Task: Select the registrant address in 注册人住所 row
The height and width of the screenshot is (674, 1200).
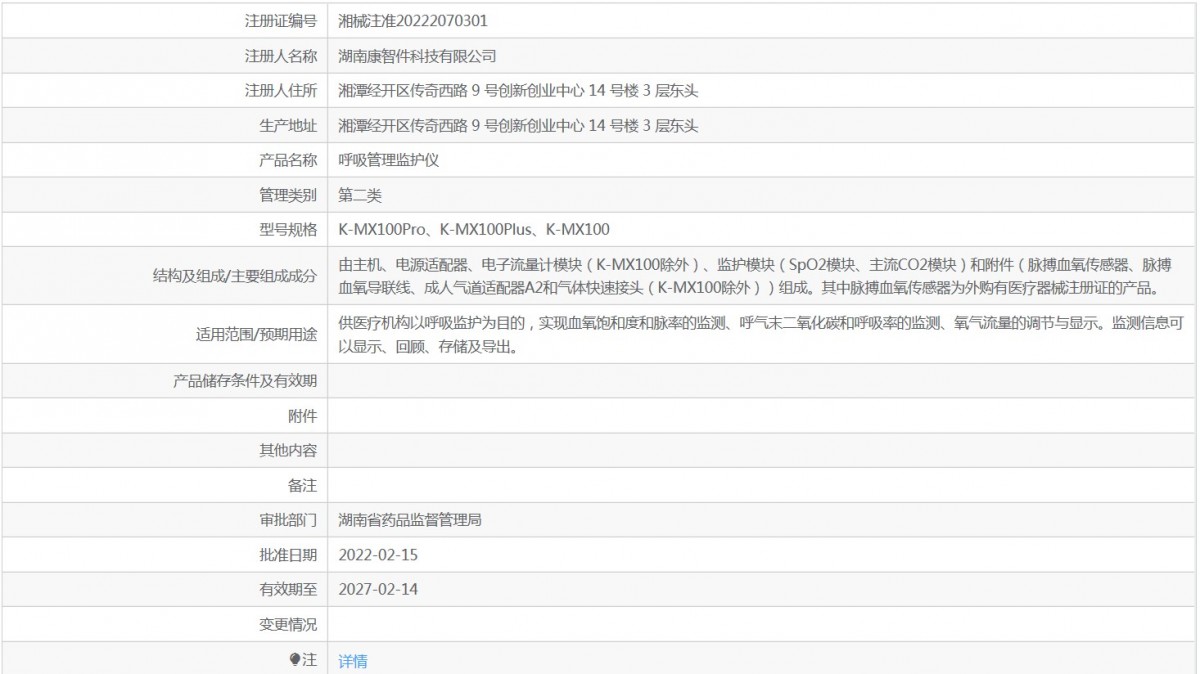Action: point(518,91)
